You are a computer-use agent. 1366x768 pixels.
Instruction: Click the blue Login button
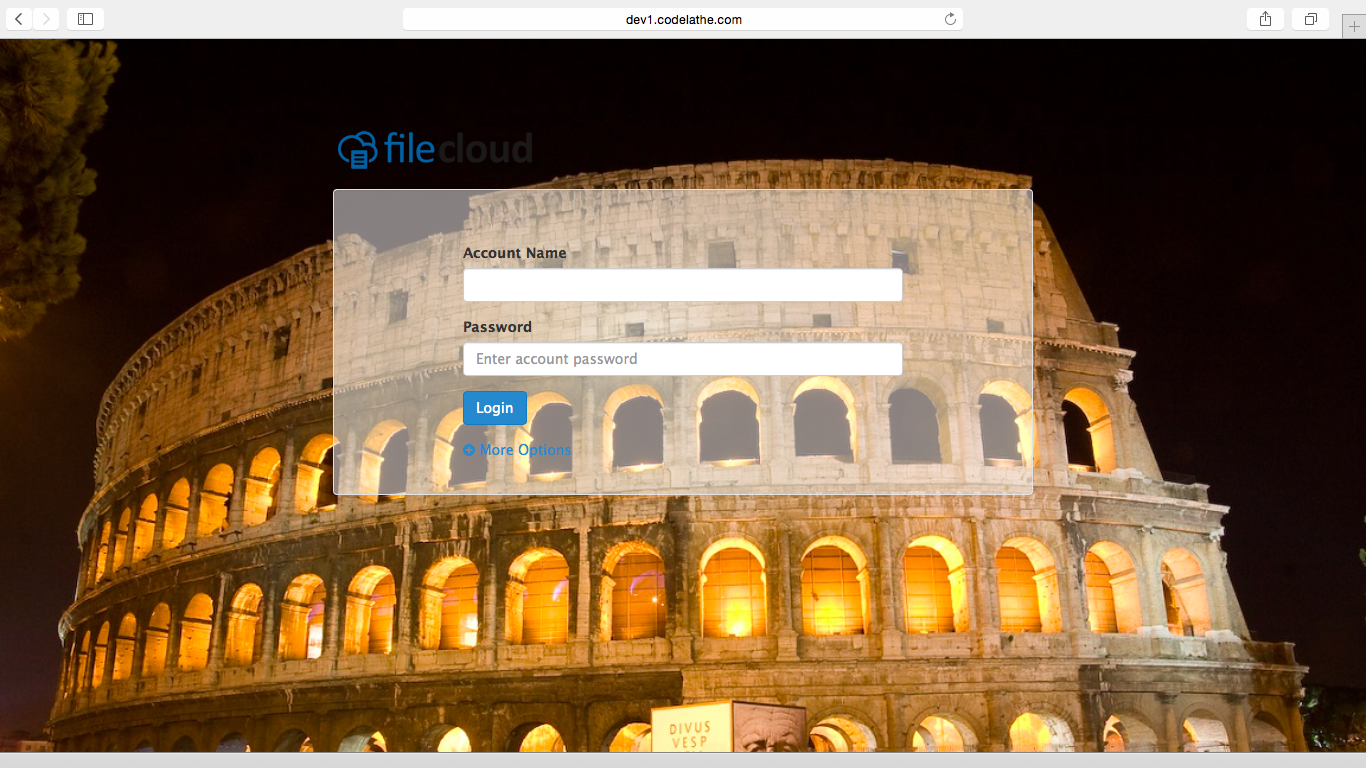coord(495,408)
